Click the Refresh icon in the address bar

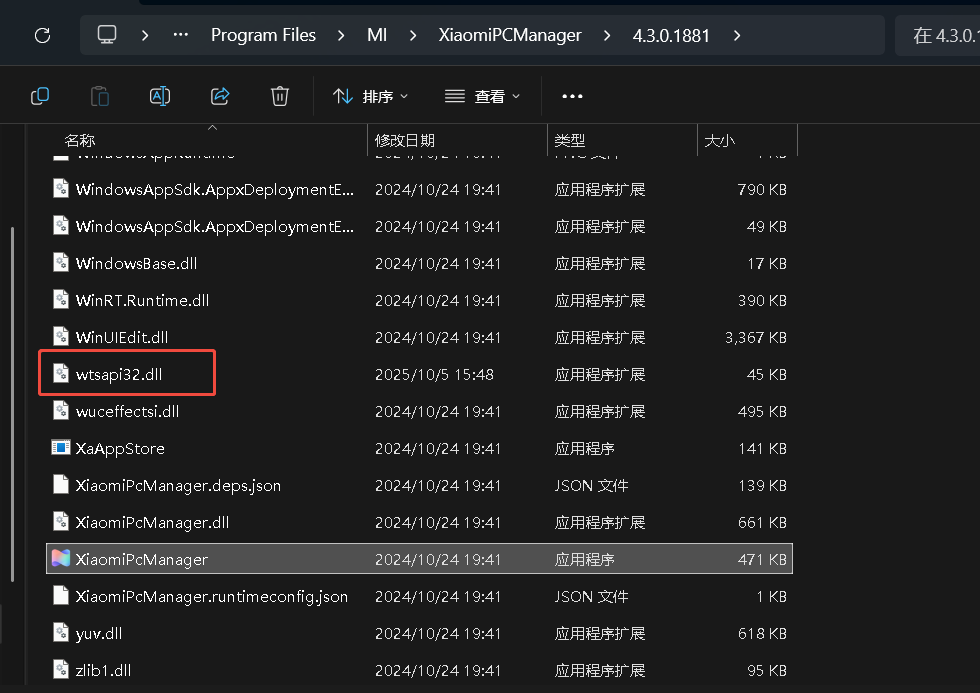tap(42, 35)
